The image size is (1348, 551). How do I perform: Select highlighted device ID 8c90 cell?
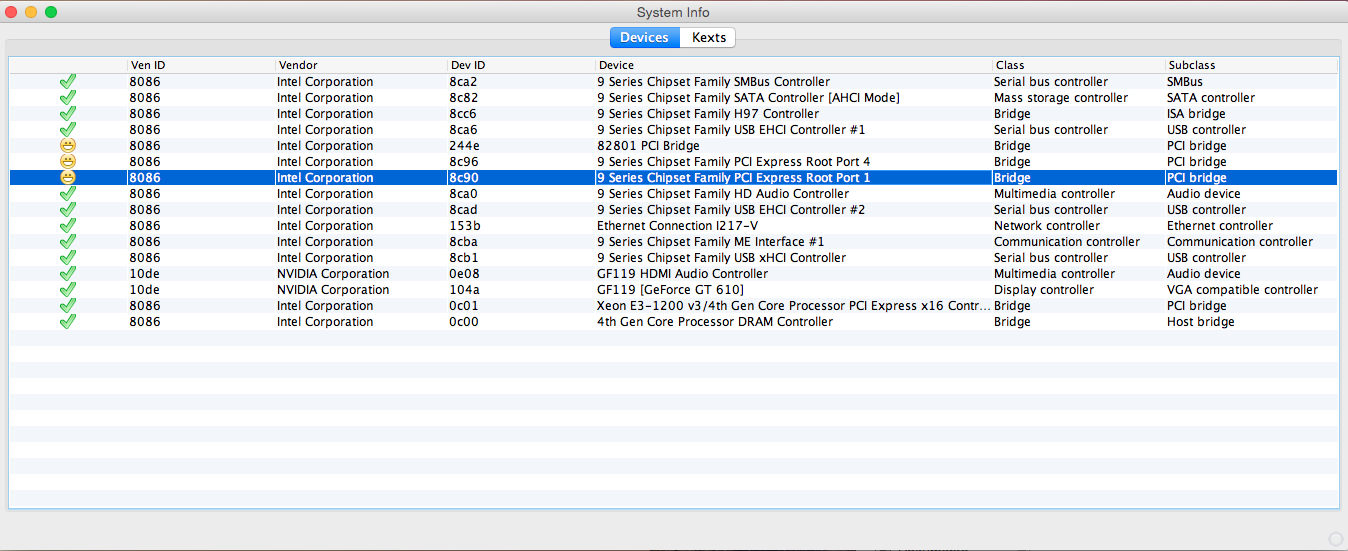point(464,178)
